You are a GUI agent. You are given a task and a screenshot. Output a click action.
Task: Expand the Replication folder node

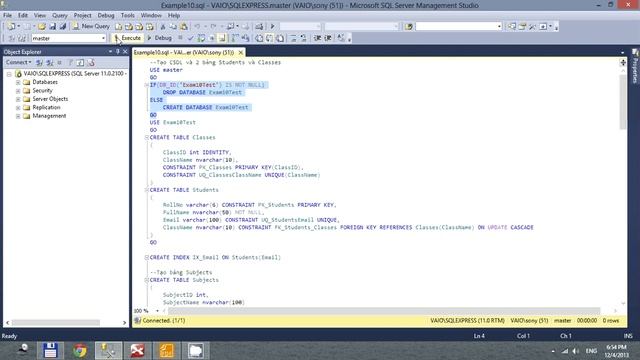pos(18,108)
